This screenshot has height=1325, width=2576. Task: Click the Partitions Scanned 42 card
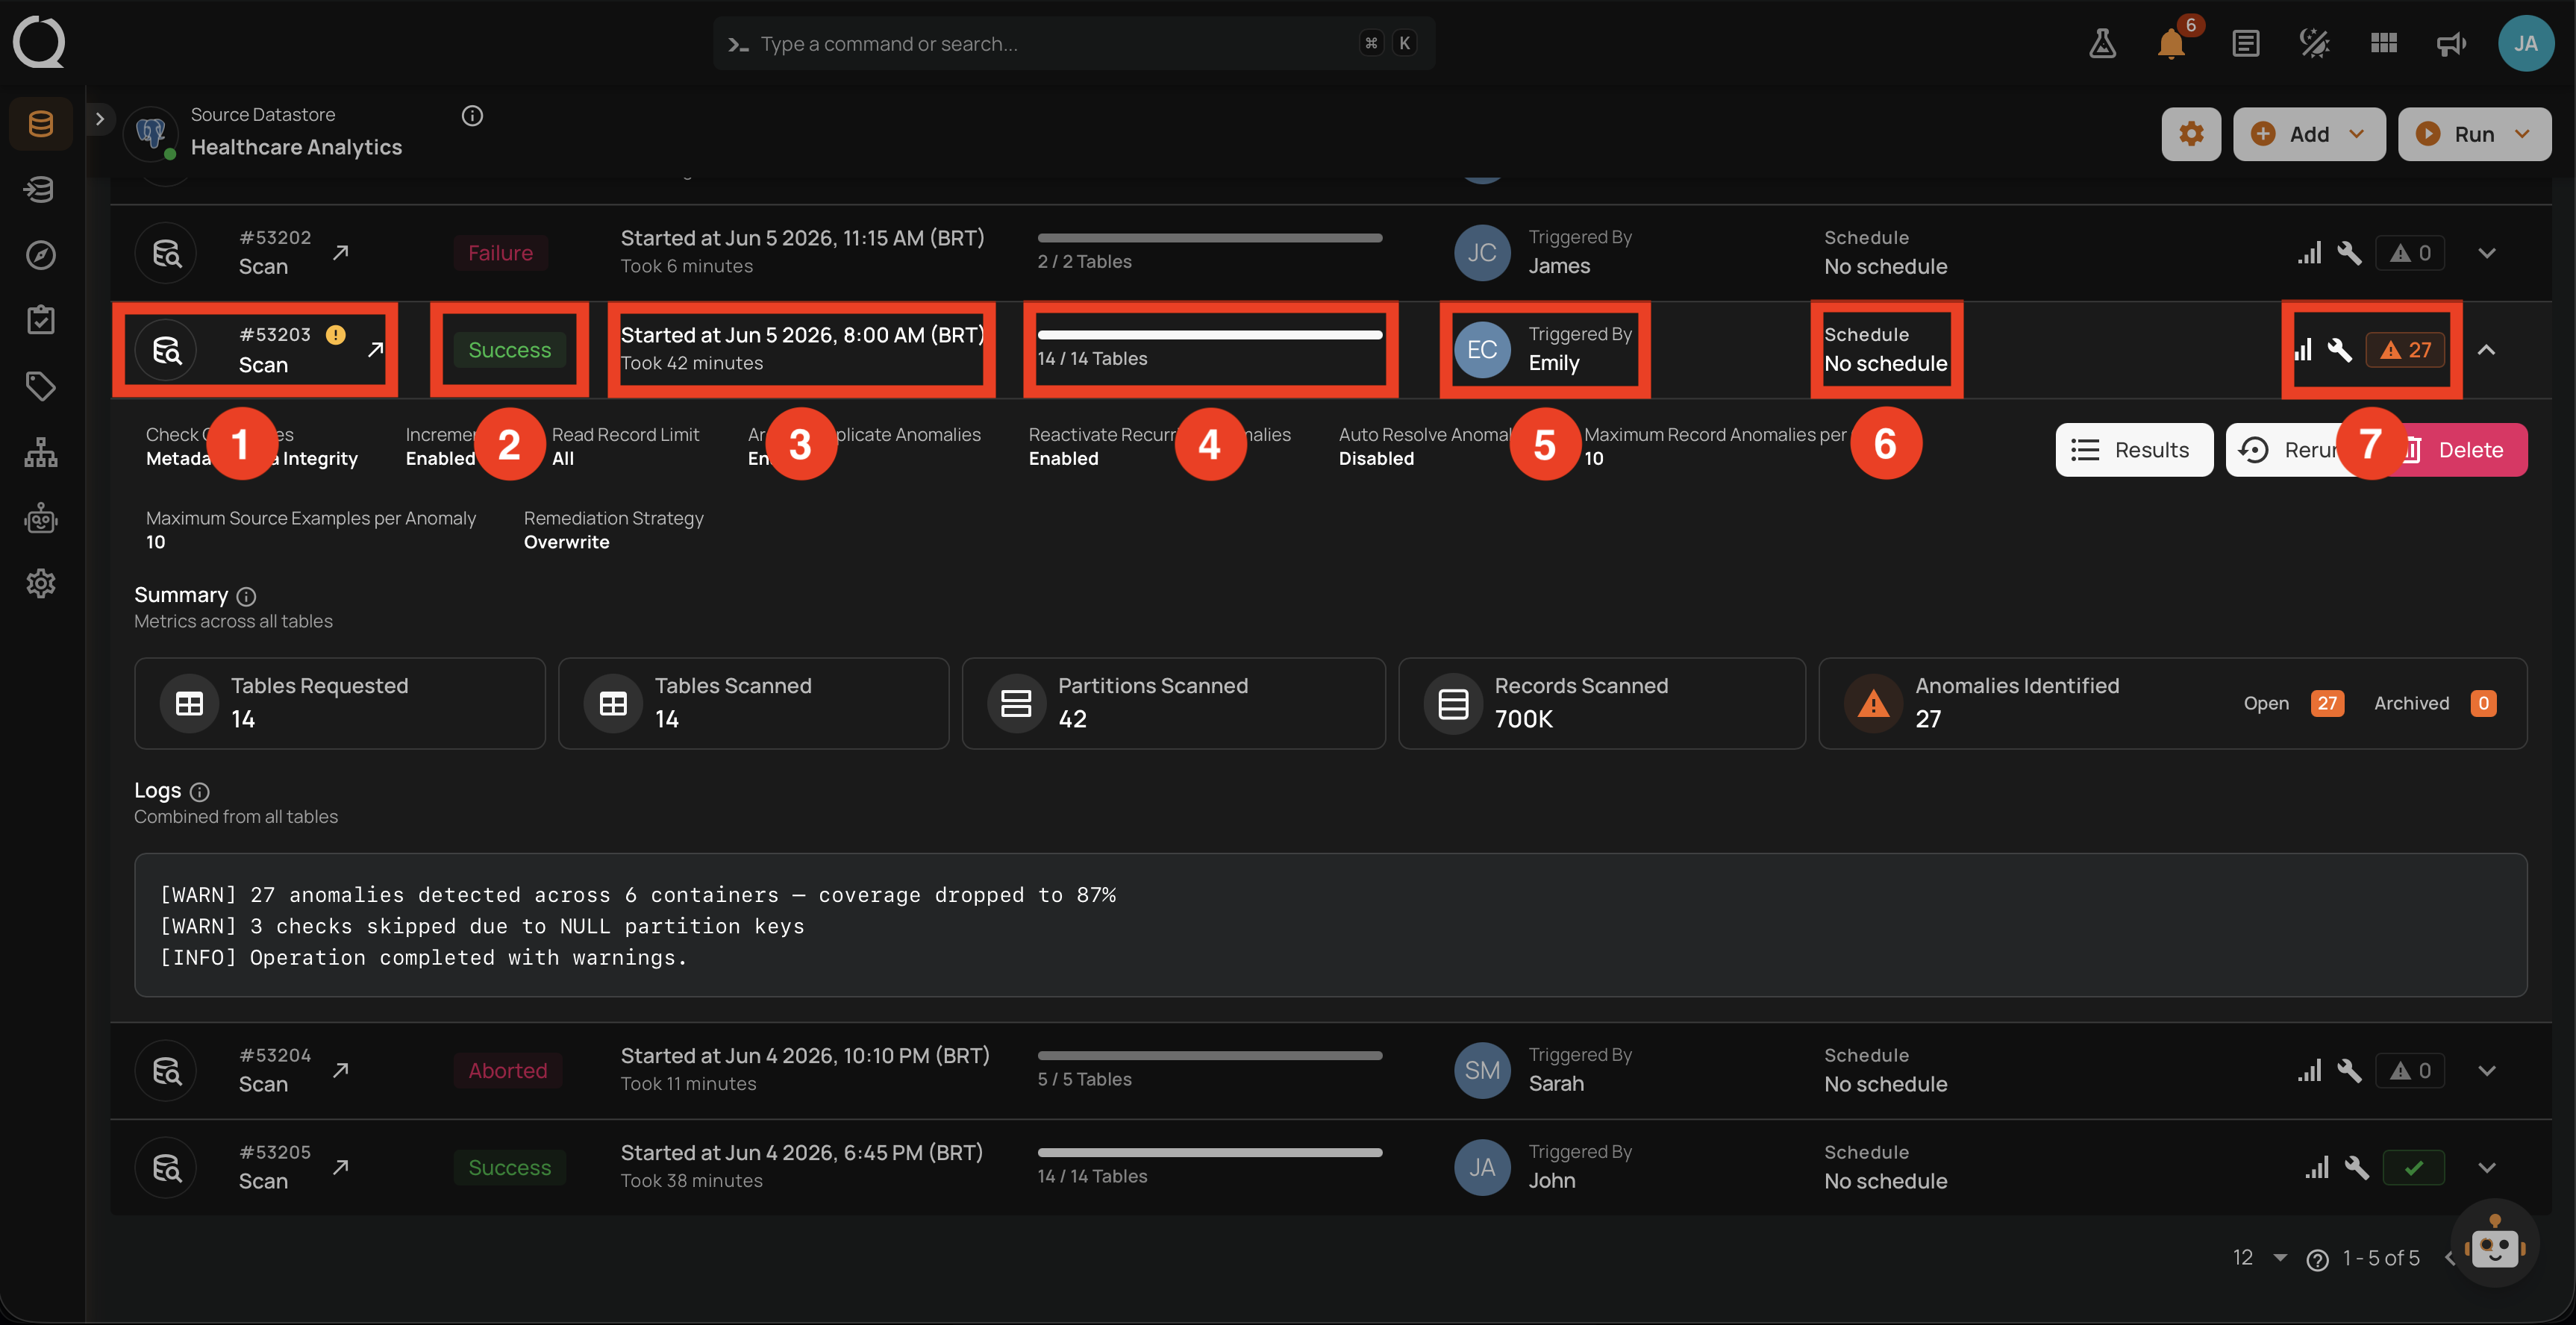pos(1173,703)
